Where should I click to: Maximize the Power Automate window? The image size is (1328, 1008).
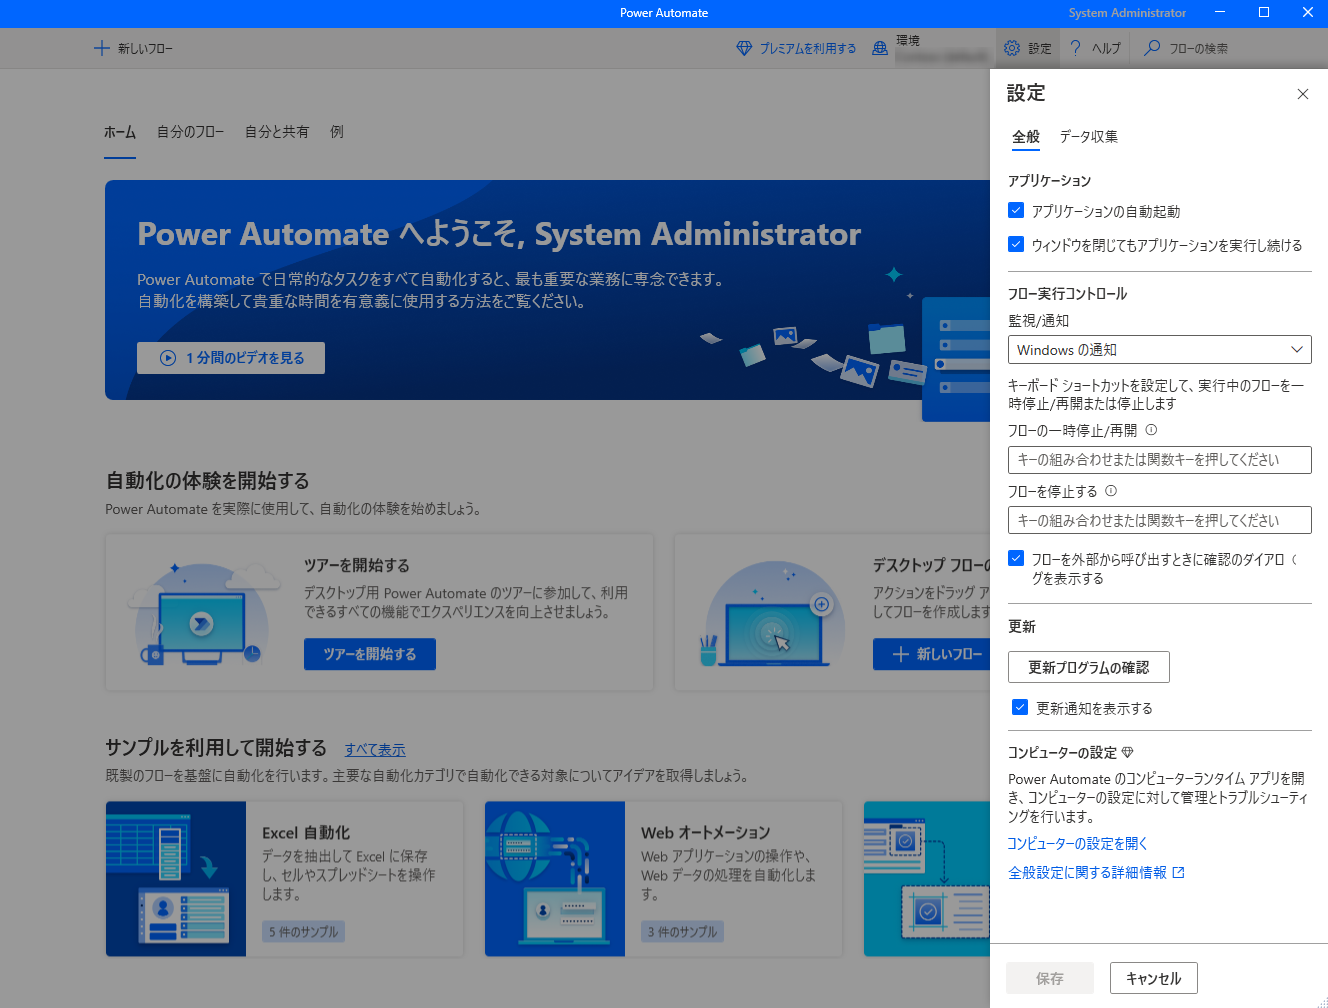click(1264, 13)
